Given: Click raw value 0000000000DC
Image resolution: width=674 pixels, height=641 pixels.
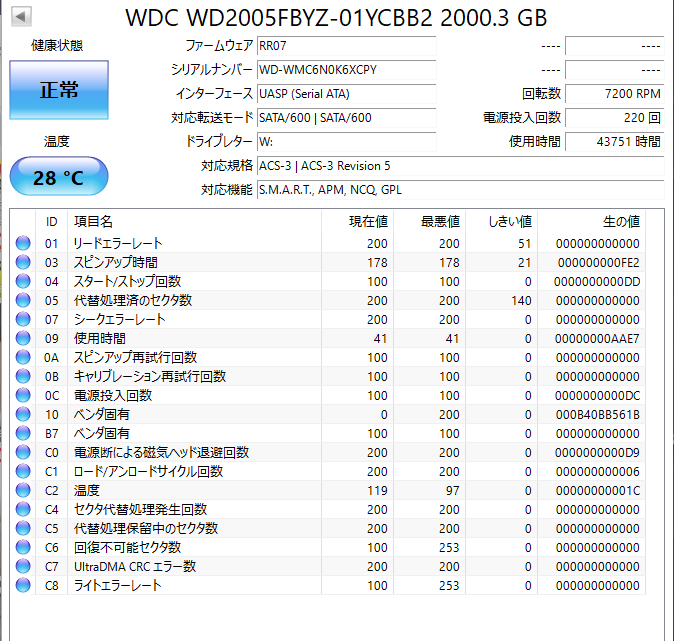Looking at the screenshot, I should click(x=597, y=396).
